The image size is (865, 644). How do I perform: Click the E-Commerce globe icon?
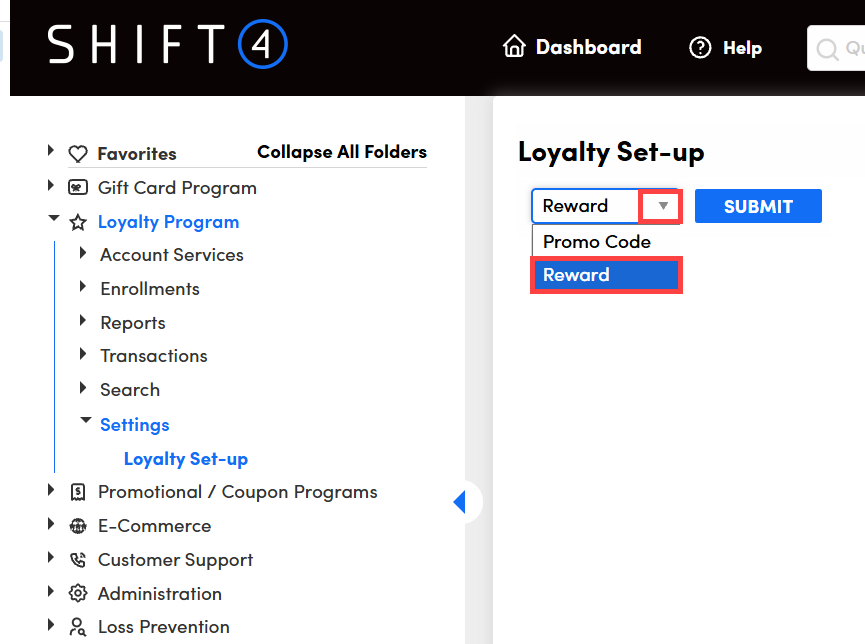click(78, 526)
